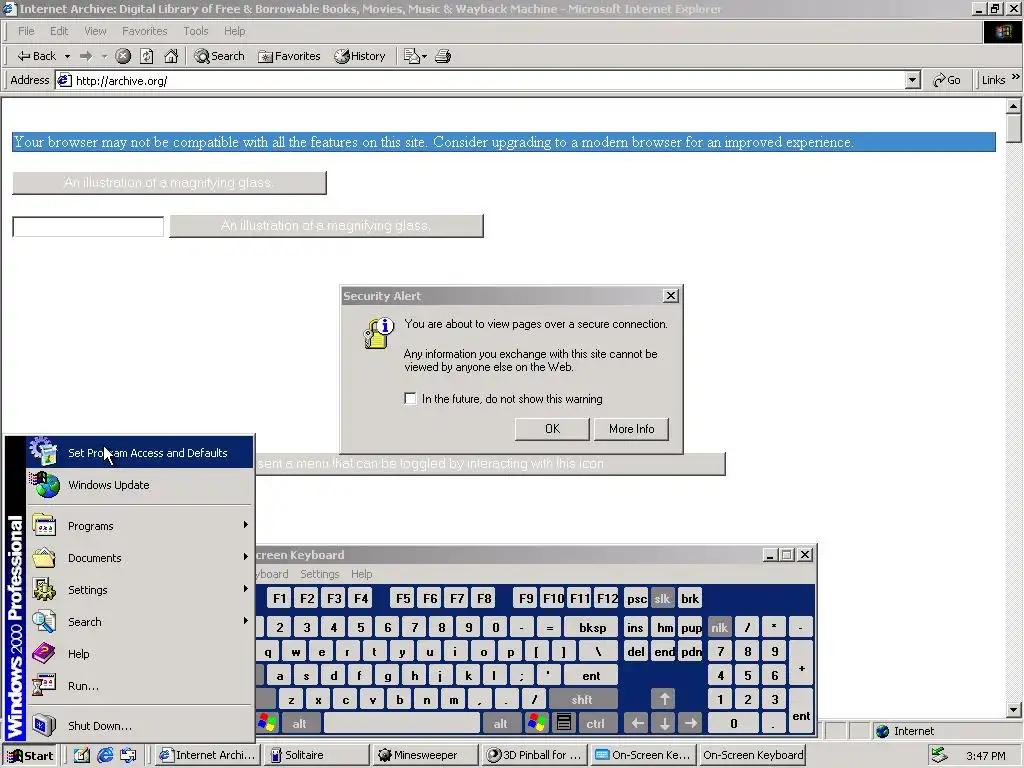Image resolution: width=1024 pixels, height=768 pixels.
Task: Click the Show Desktop quick launch icon
Action: pos(82,756)
